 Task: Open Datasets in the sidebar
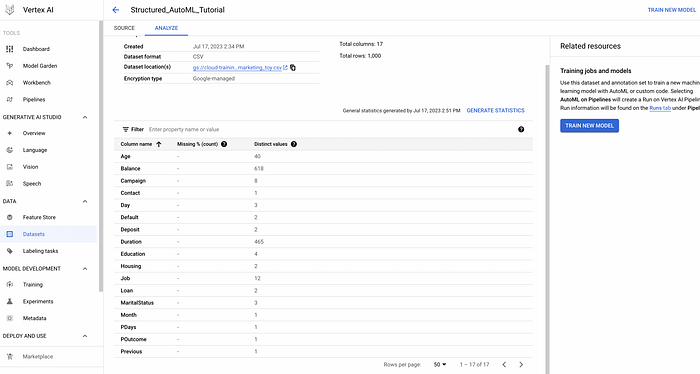48,234
